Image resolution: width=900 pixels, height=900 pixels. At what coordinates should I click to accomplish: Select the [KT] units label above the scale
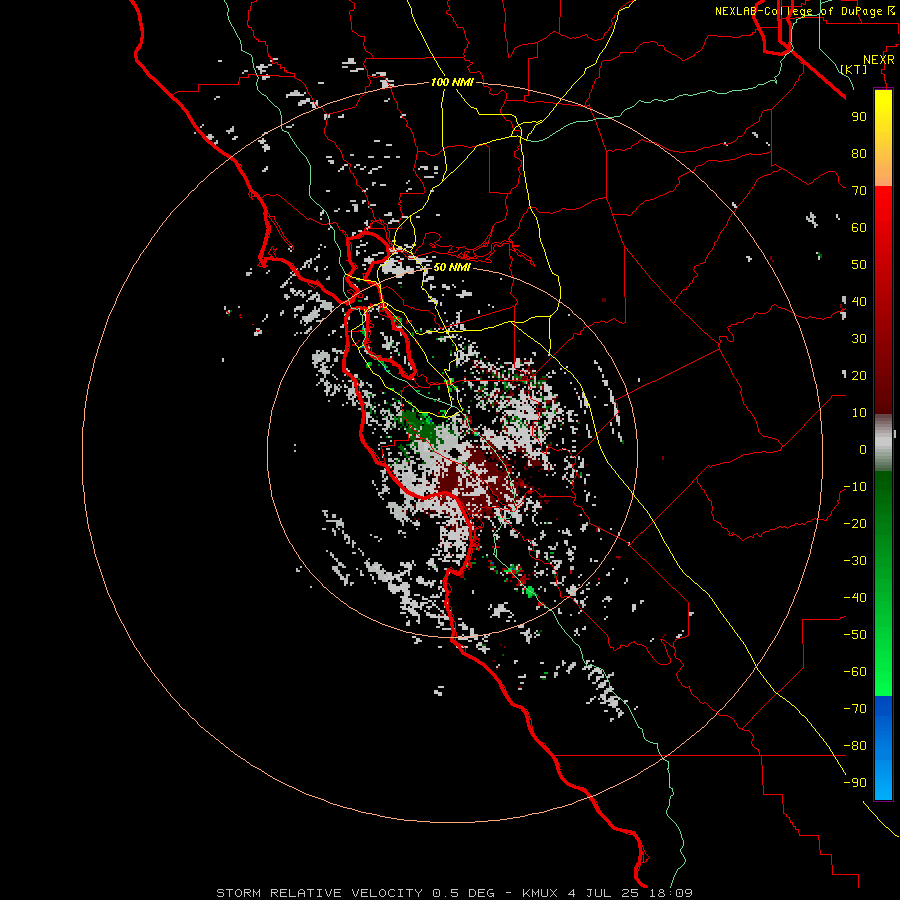coord(853,69)
